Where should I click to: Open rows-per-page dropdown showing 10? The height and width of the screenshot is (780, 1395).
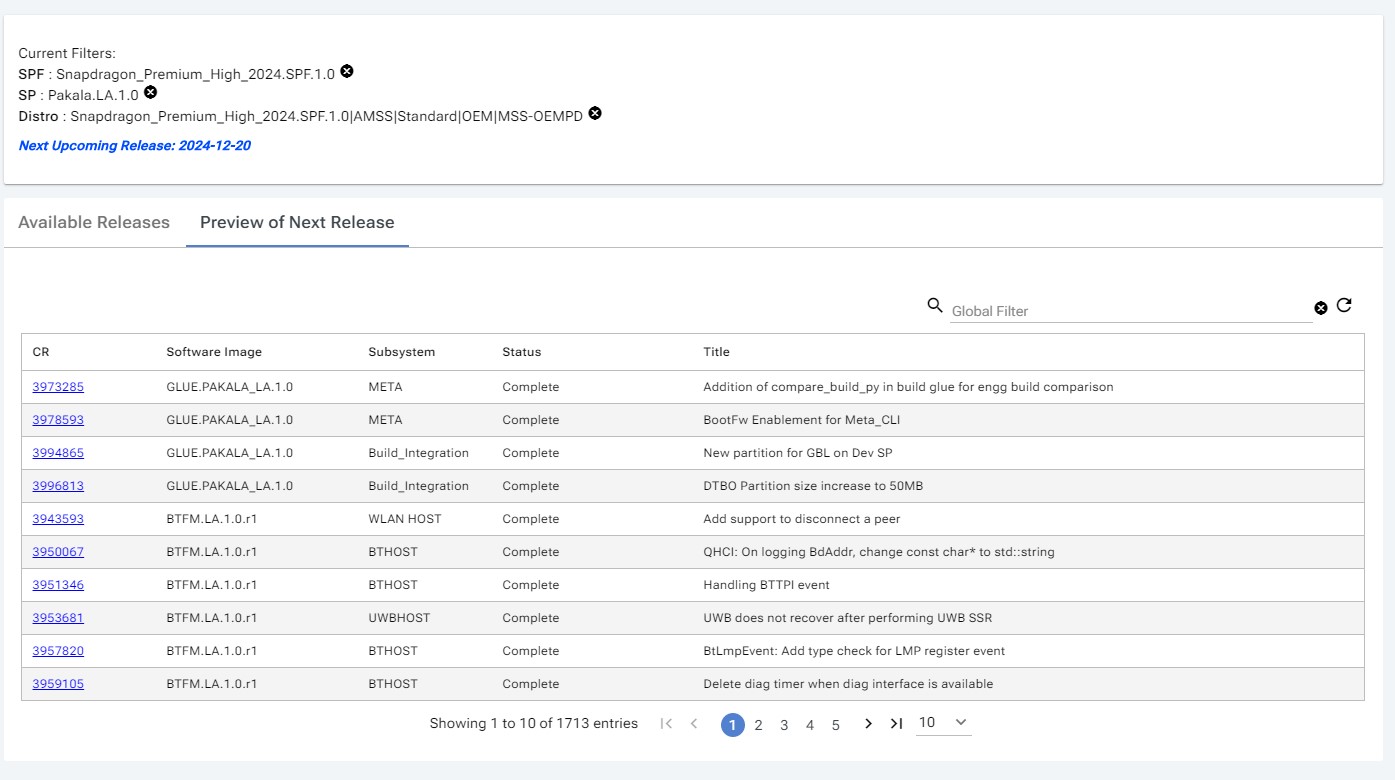coord(943,723)
